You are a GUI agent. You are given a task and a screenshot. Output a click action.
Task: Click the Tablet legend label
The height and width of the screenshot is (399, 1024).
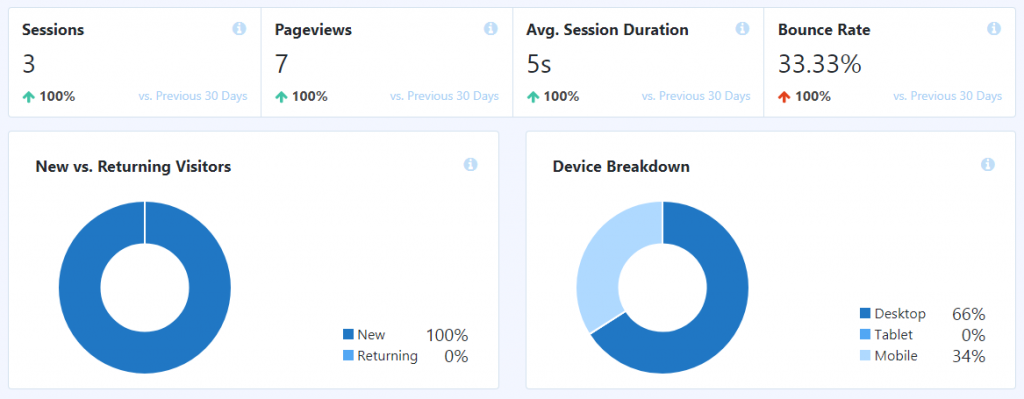pos(893,335)
